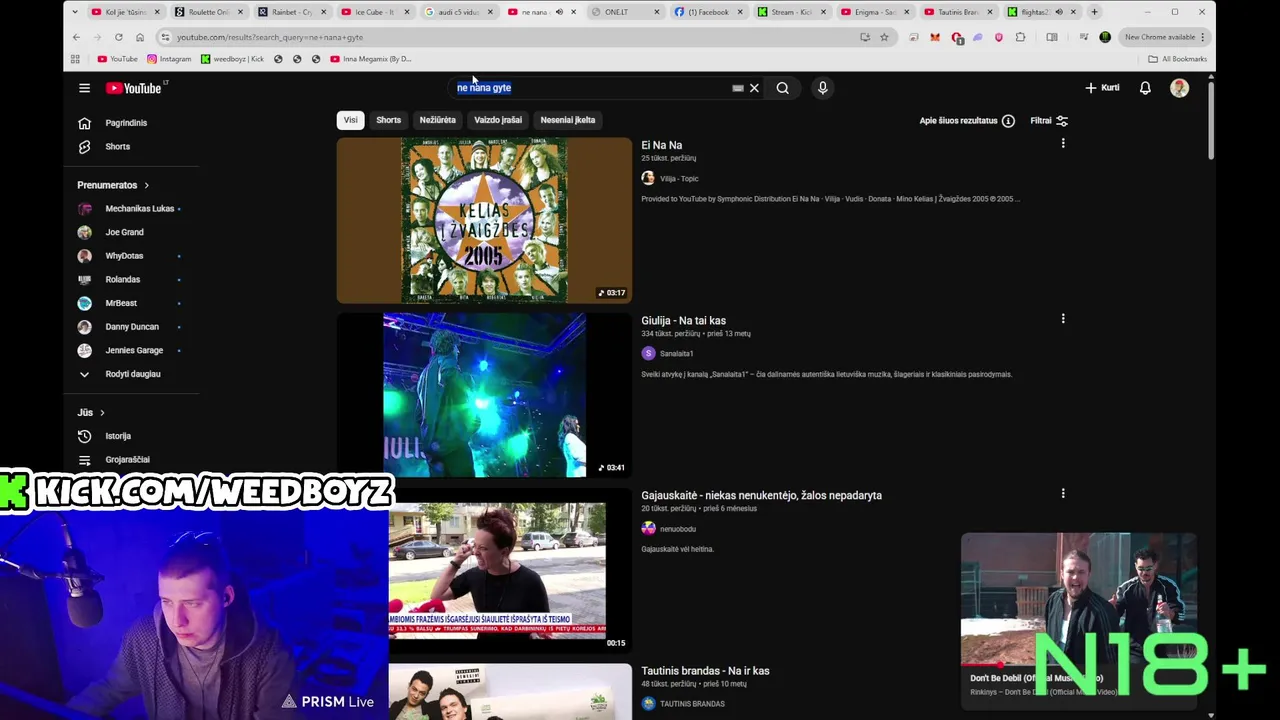Open Vilija - Topic channel
The image size is (1280, 720).
coord(679,179)
